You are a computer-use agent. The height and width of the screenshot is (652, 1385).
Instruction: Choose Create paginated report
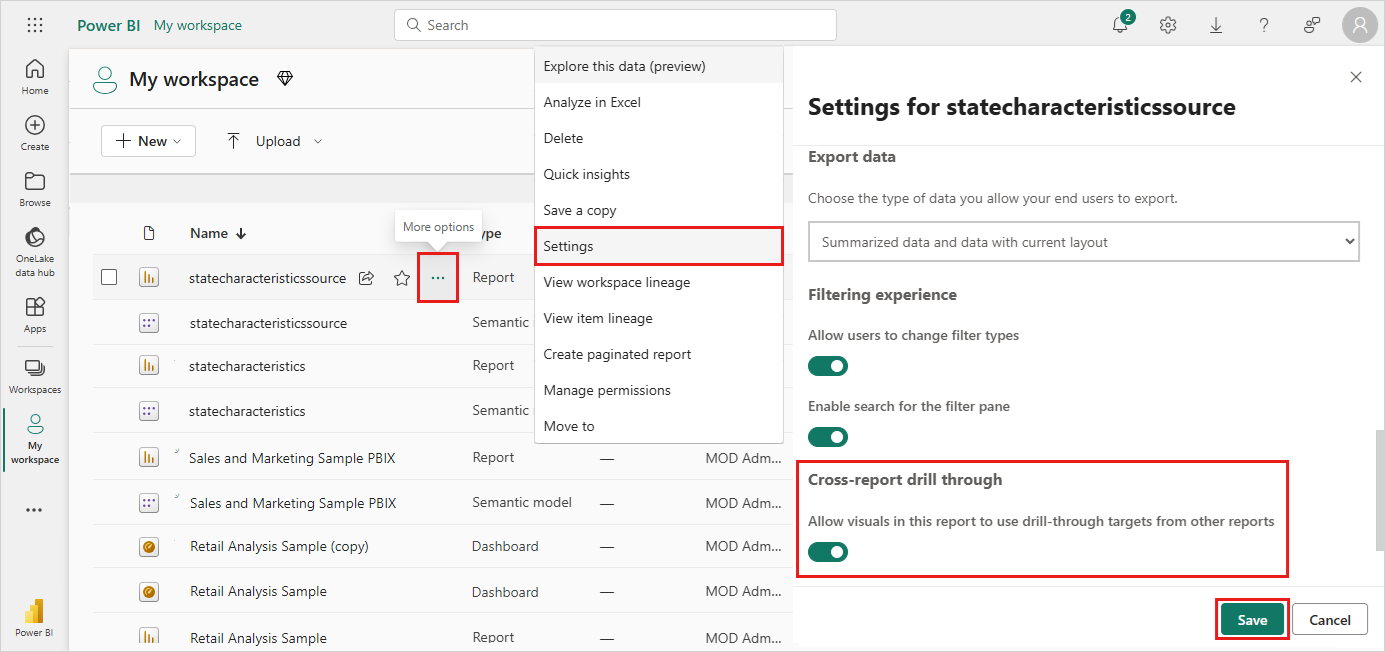(x=659, y=354)
